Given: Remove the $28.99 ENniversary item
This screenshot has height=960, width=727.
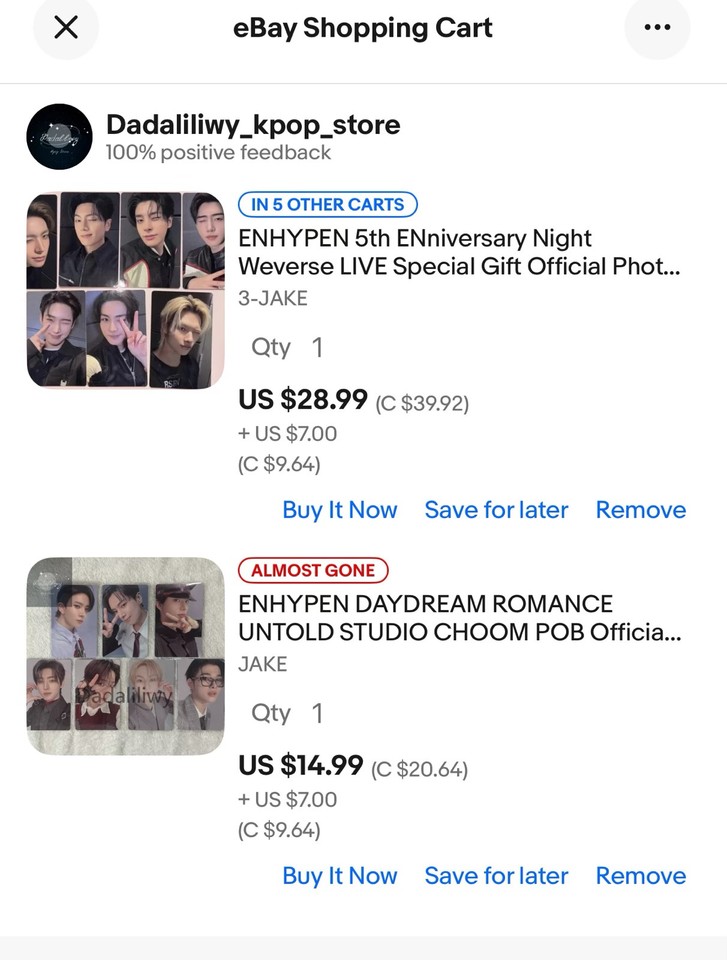Looking at the screenshot, I should click(x=641, y=510).
